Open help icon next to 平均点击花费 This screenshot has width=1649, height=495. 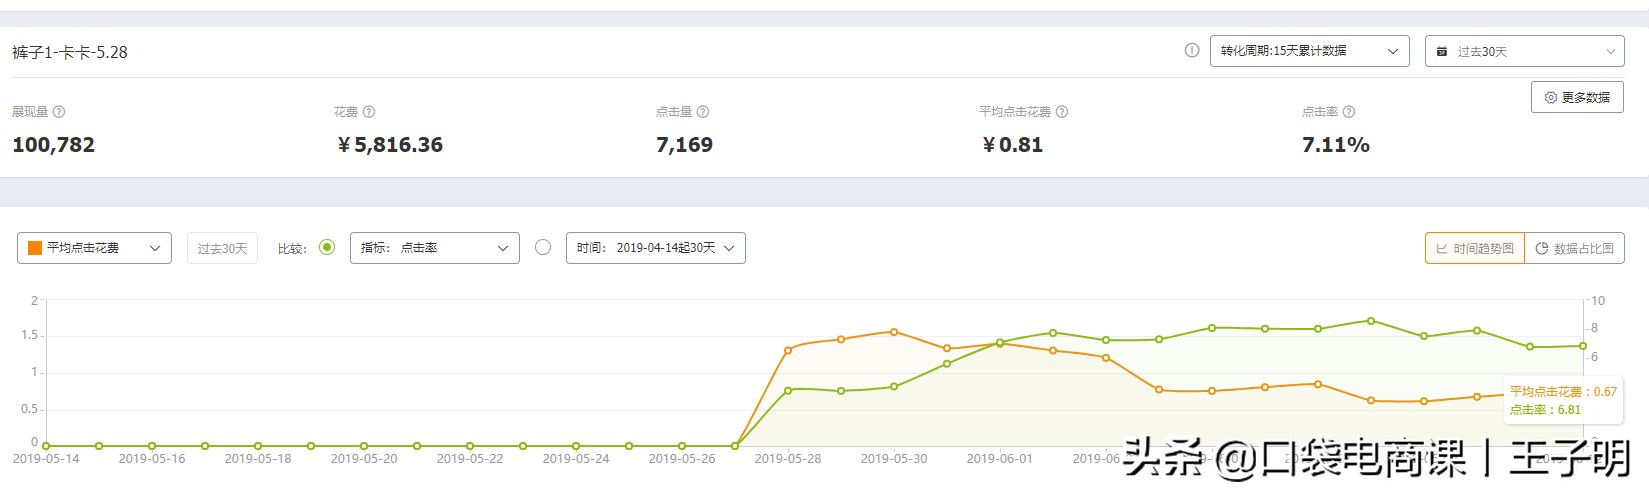[1062, 112]
